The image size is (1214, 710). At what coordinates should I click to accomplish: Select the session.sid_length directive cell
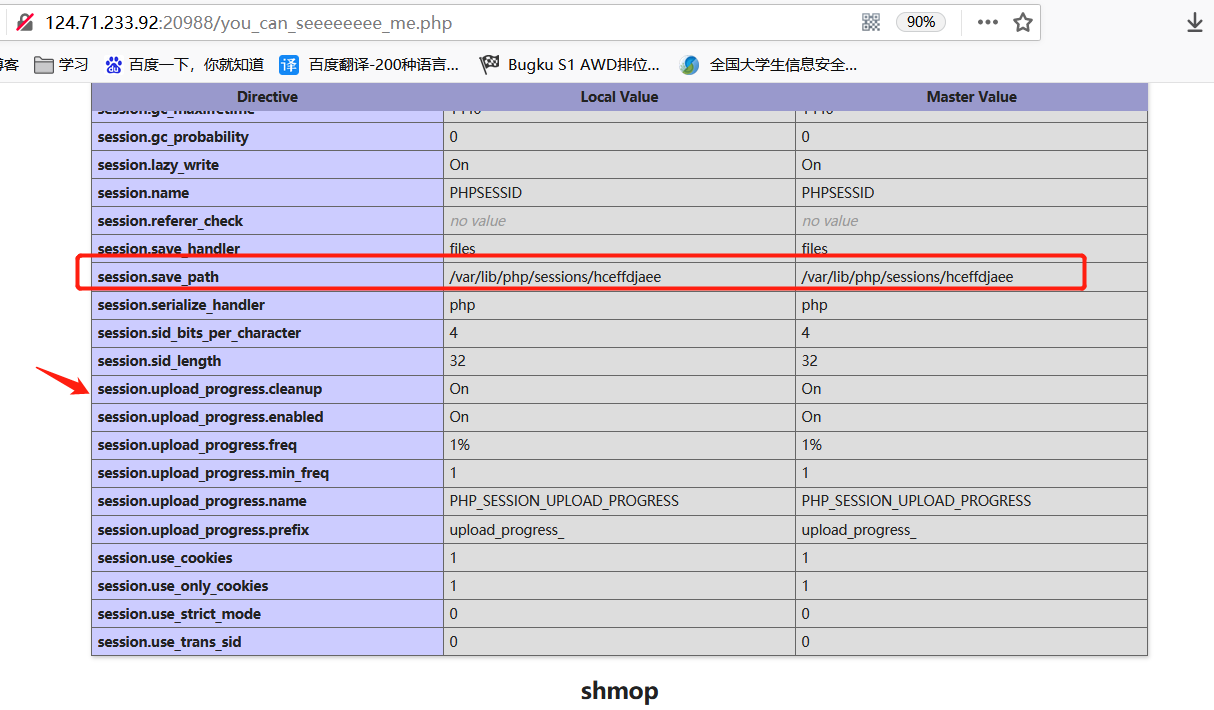267,361
